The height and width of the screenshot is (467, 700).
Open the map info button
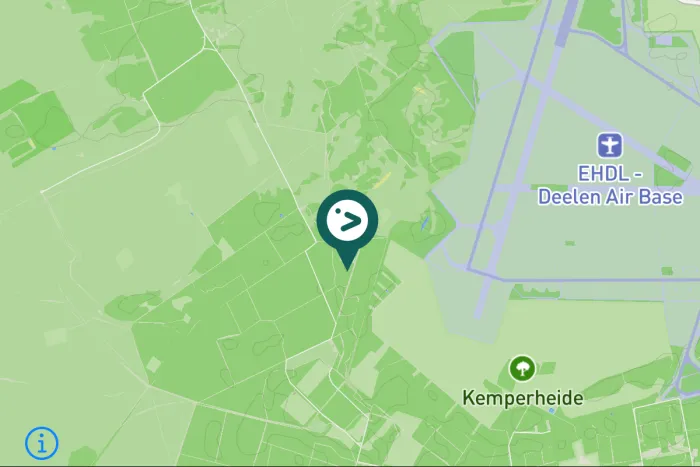pos(42,443)
